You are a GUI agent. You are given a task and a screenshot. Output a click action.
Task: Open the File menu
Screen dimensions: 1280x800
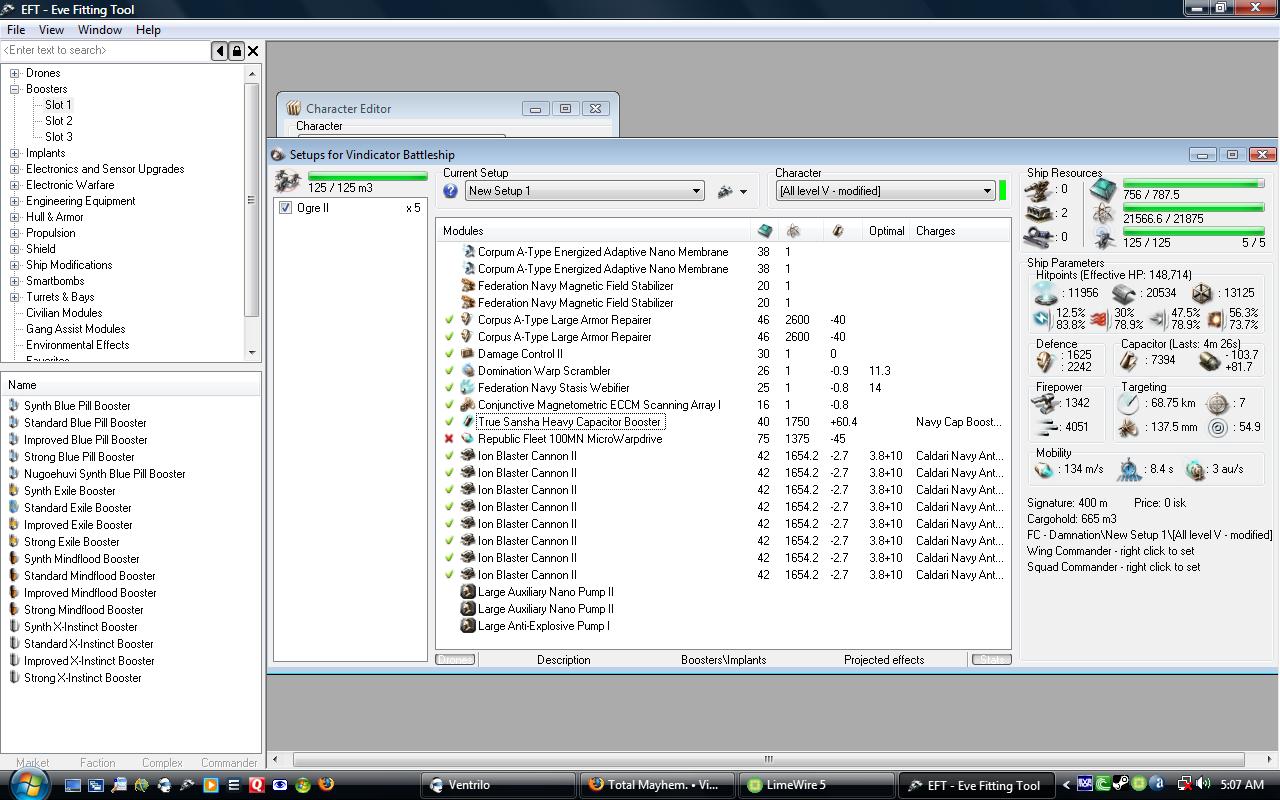[x=16, y=30]
